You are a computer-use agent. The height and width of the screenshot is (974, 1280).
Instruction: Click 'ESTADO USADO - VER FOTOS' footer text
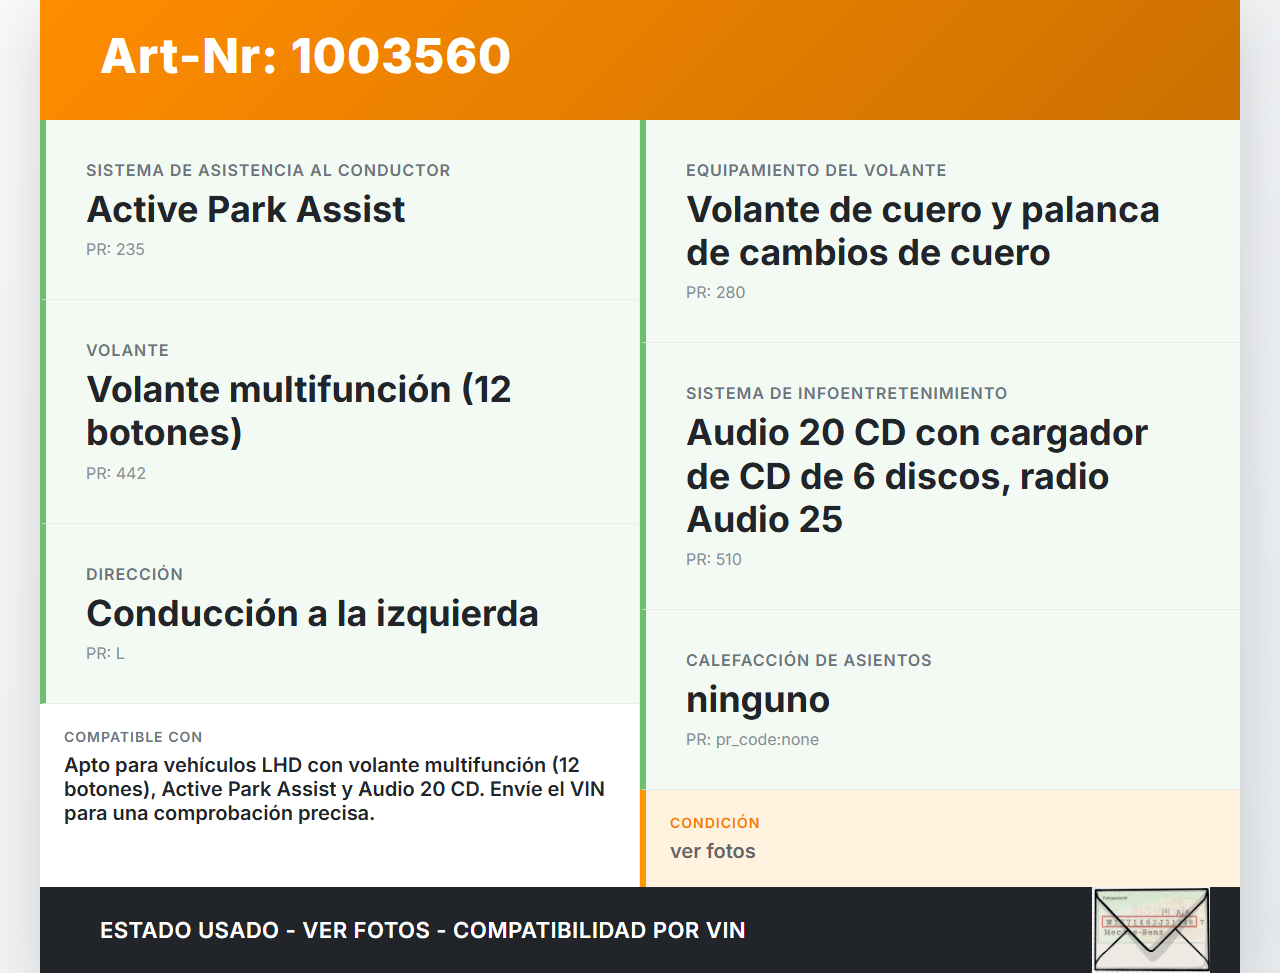point(423,930)
